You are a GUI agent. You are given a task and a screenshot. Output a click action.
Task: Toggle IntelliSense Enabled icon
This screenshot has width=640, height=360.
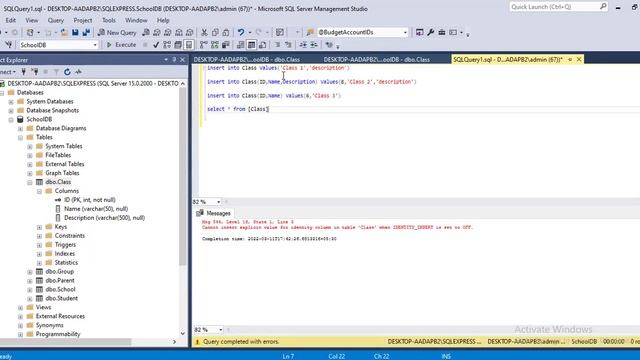[189, 45]
